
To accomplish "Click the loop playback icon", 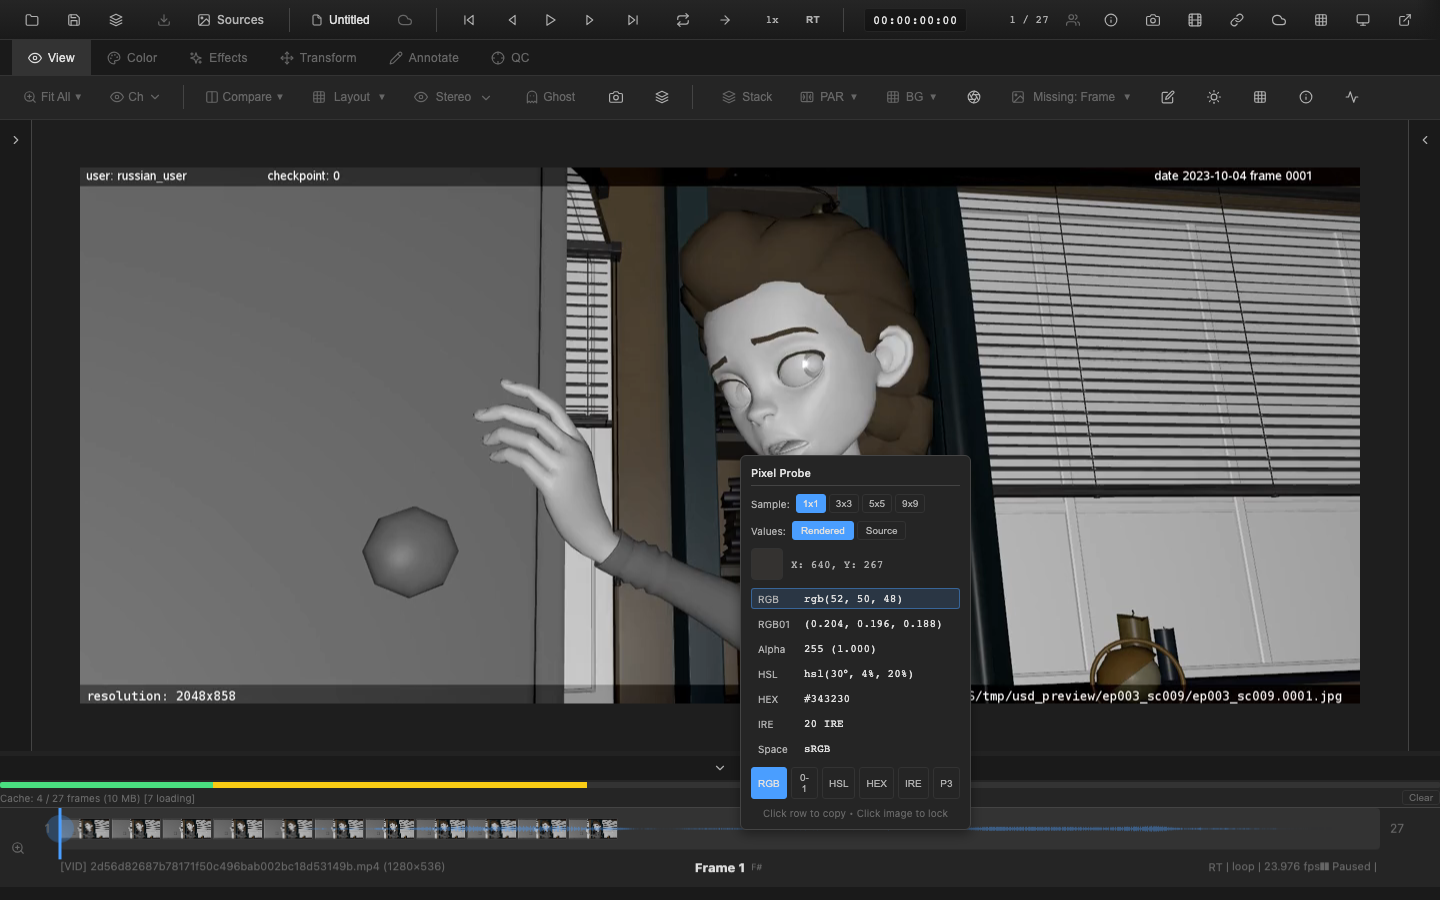I will (683, 20).
